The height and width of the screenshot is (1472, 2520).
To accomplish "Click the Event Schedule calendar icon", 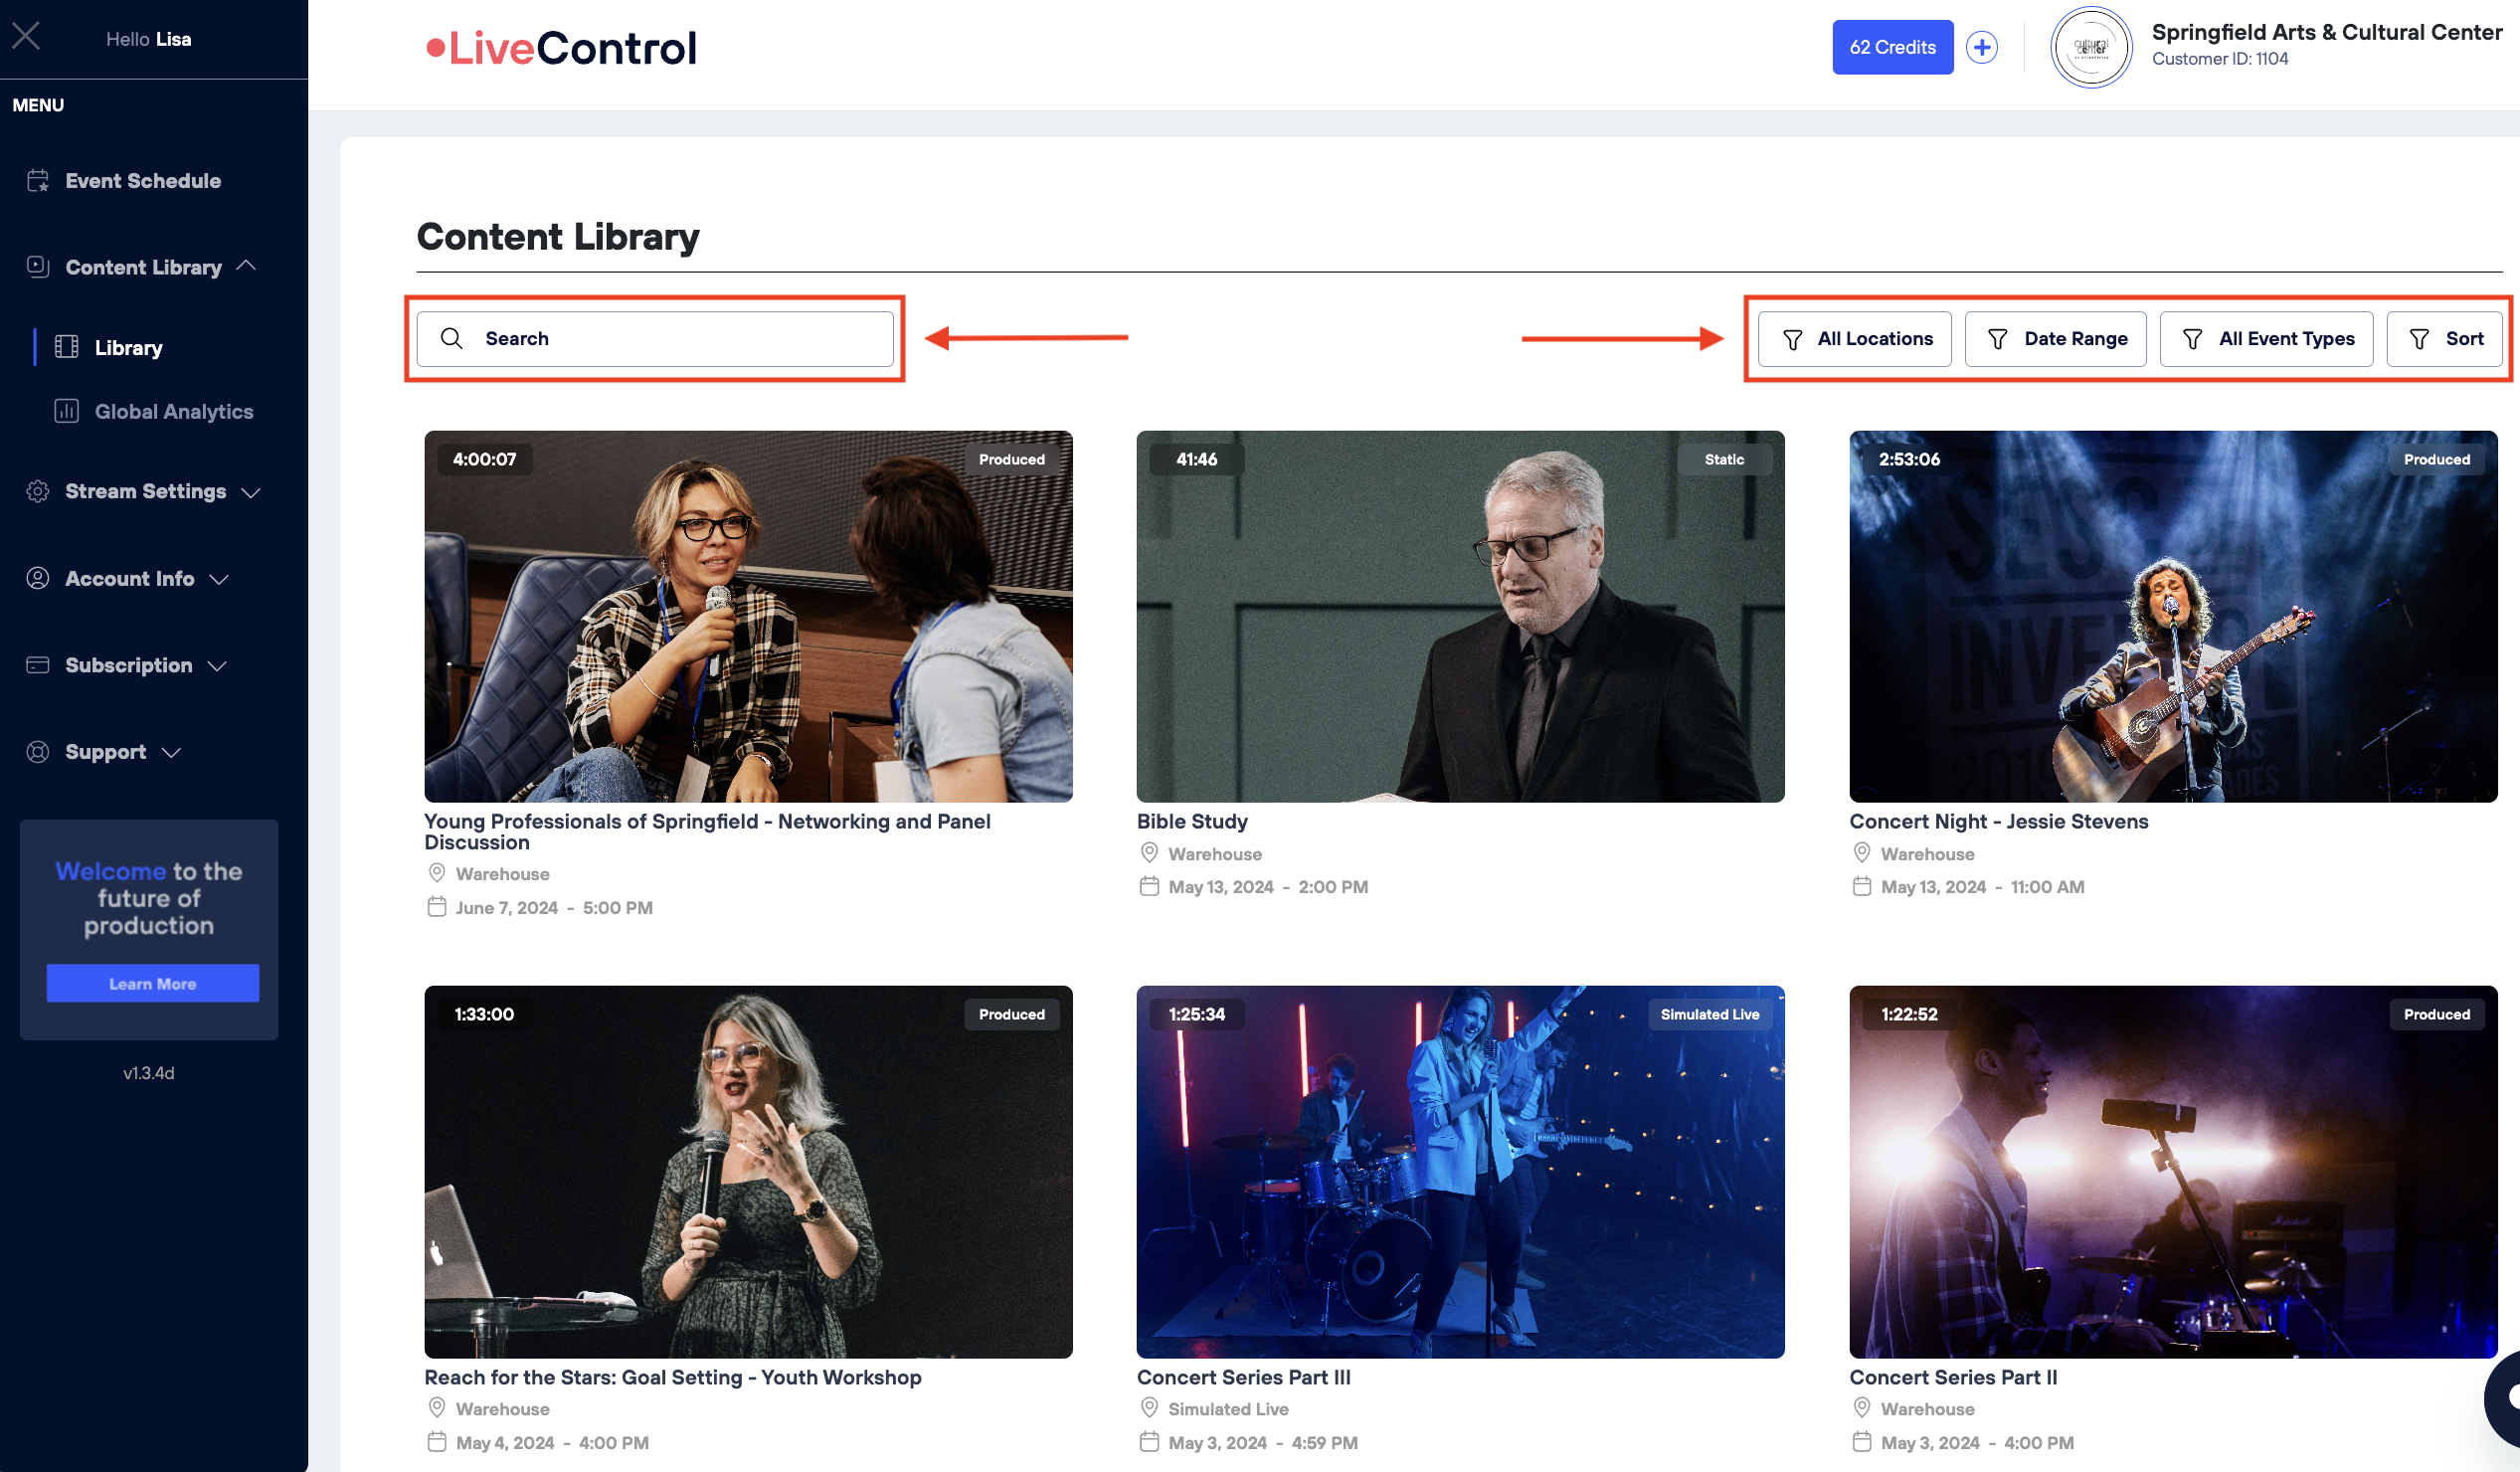I will tap(38, 181).
